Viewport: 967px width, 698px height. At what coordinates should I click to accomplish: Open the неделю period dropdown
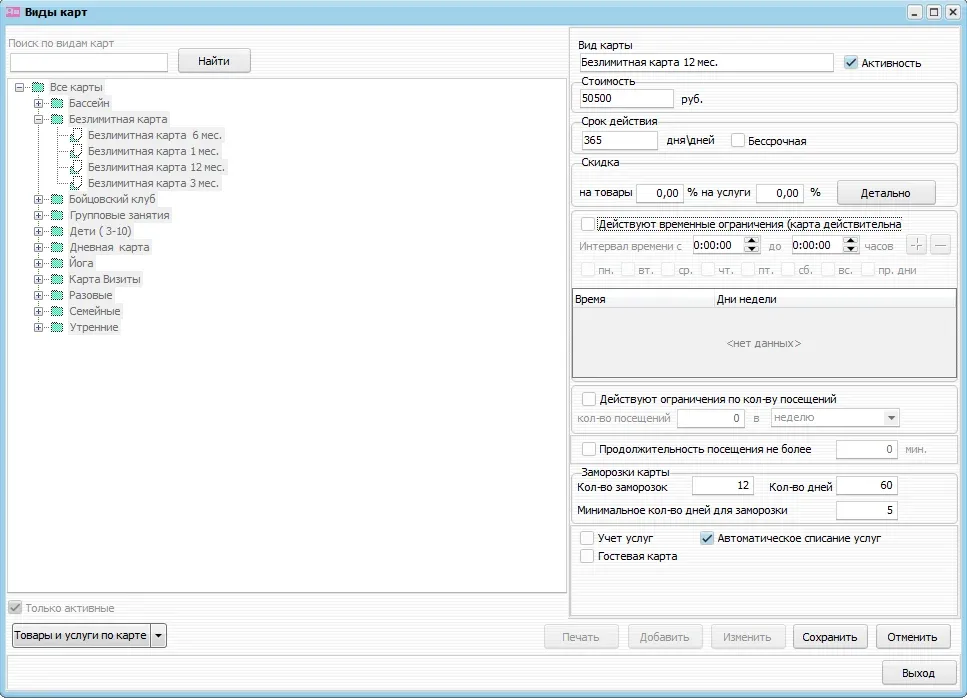click(891, 418)
